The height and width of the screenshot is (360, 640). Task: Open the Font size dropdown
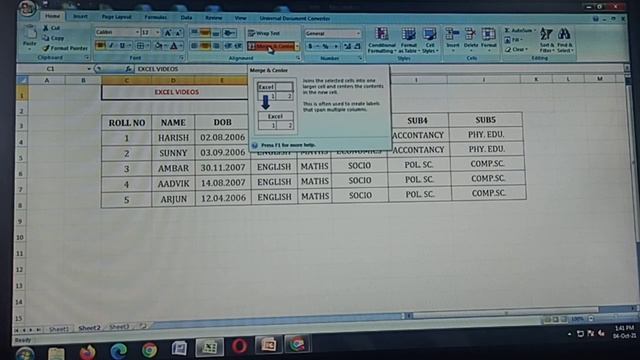coord(157,32)
